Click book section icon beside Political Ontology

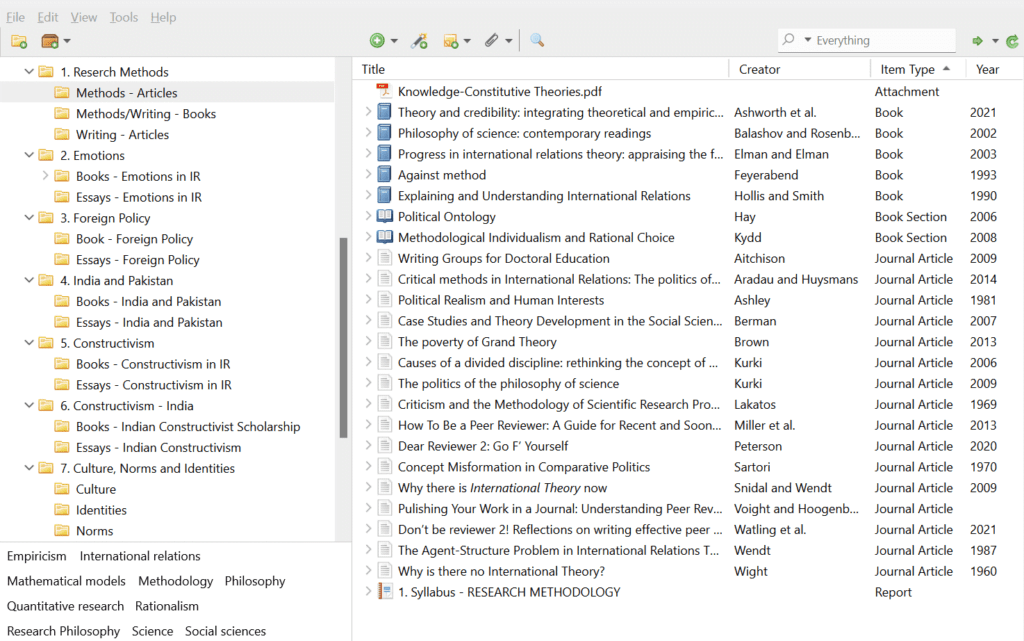click(x=385, y=216)
